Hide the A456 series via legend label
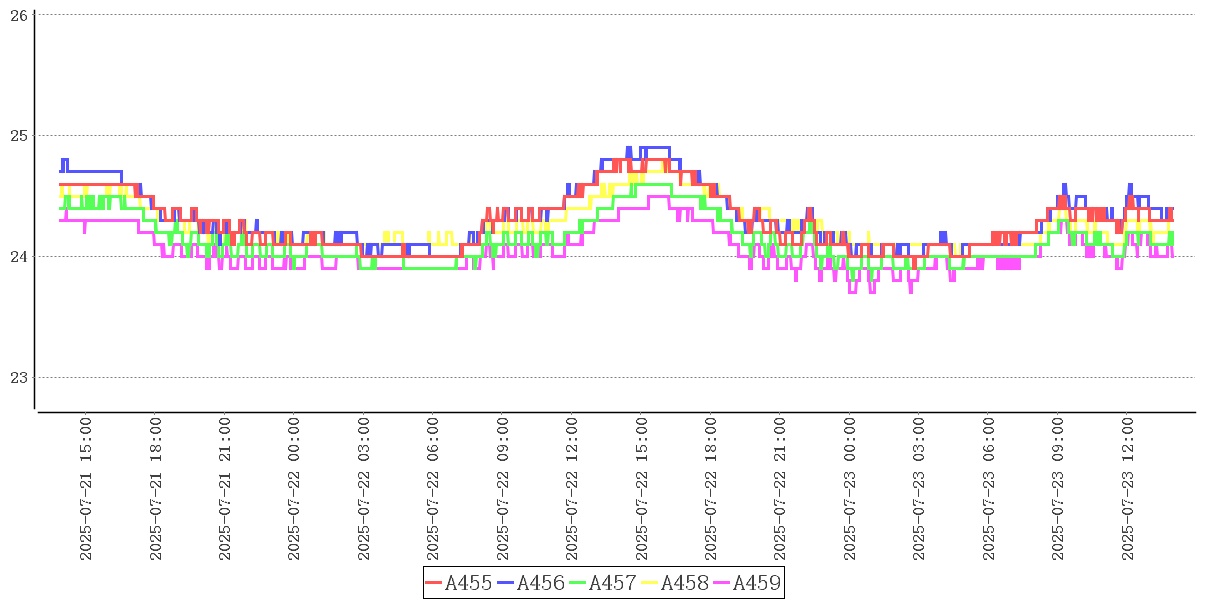1207x600 pixels. coord(540,583)
